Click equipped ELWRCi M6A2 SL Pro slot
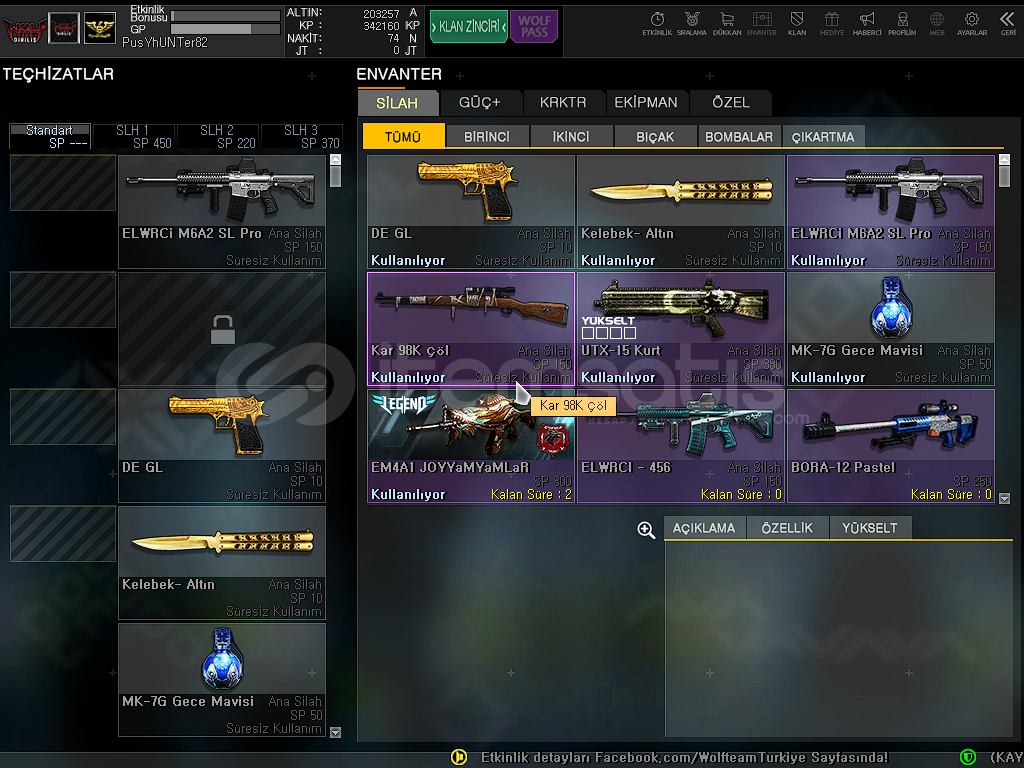The image size is (1024, 768). [222, 212]
